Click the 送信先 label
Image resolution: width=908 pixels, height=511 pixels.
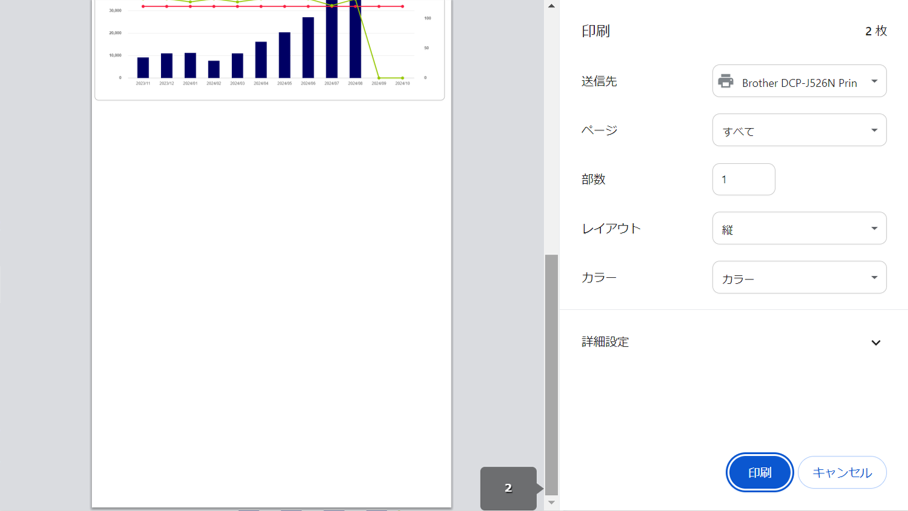pos(599,81)
